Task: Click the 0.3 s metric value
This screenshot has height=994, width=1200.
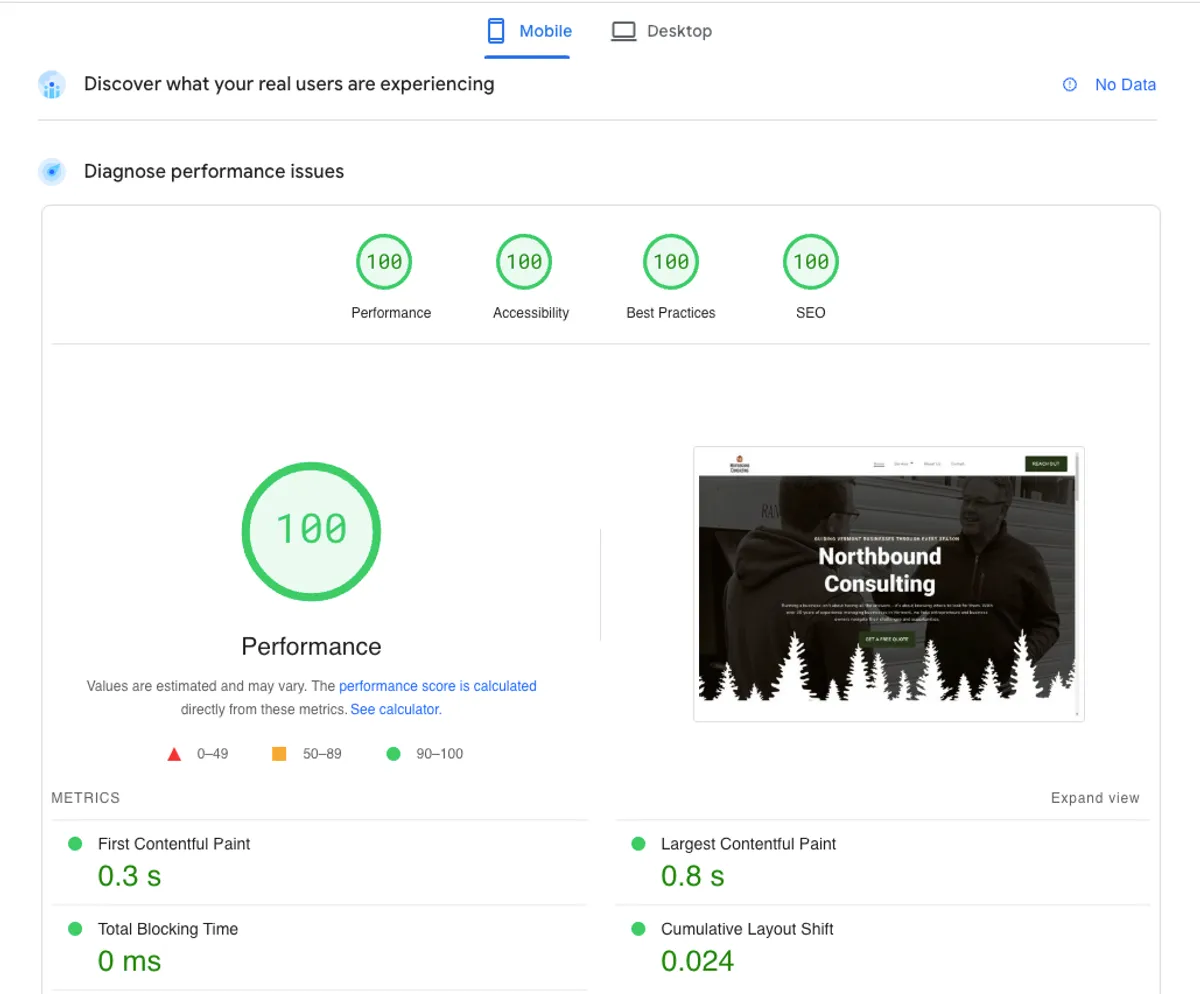Action: pos(129,876)
